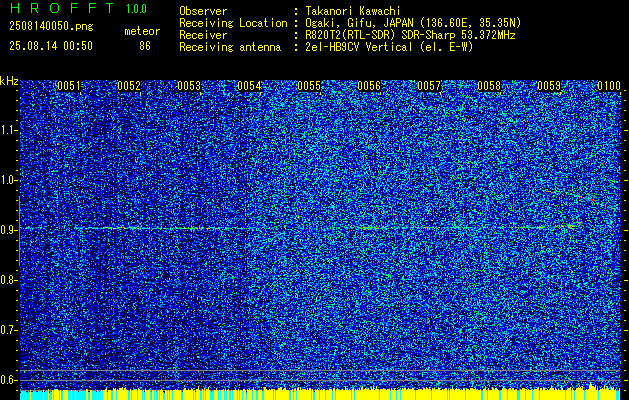Viewport: 629px width, 400px height.
Task: Click the meteor count 86
Action: coord(145,46)
